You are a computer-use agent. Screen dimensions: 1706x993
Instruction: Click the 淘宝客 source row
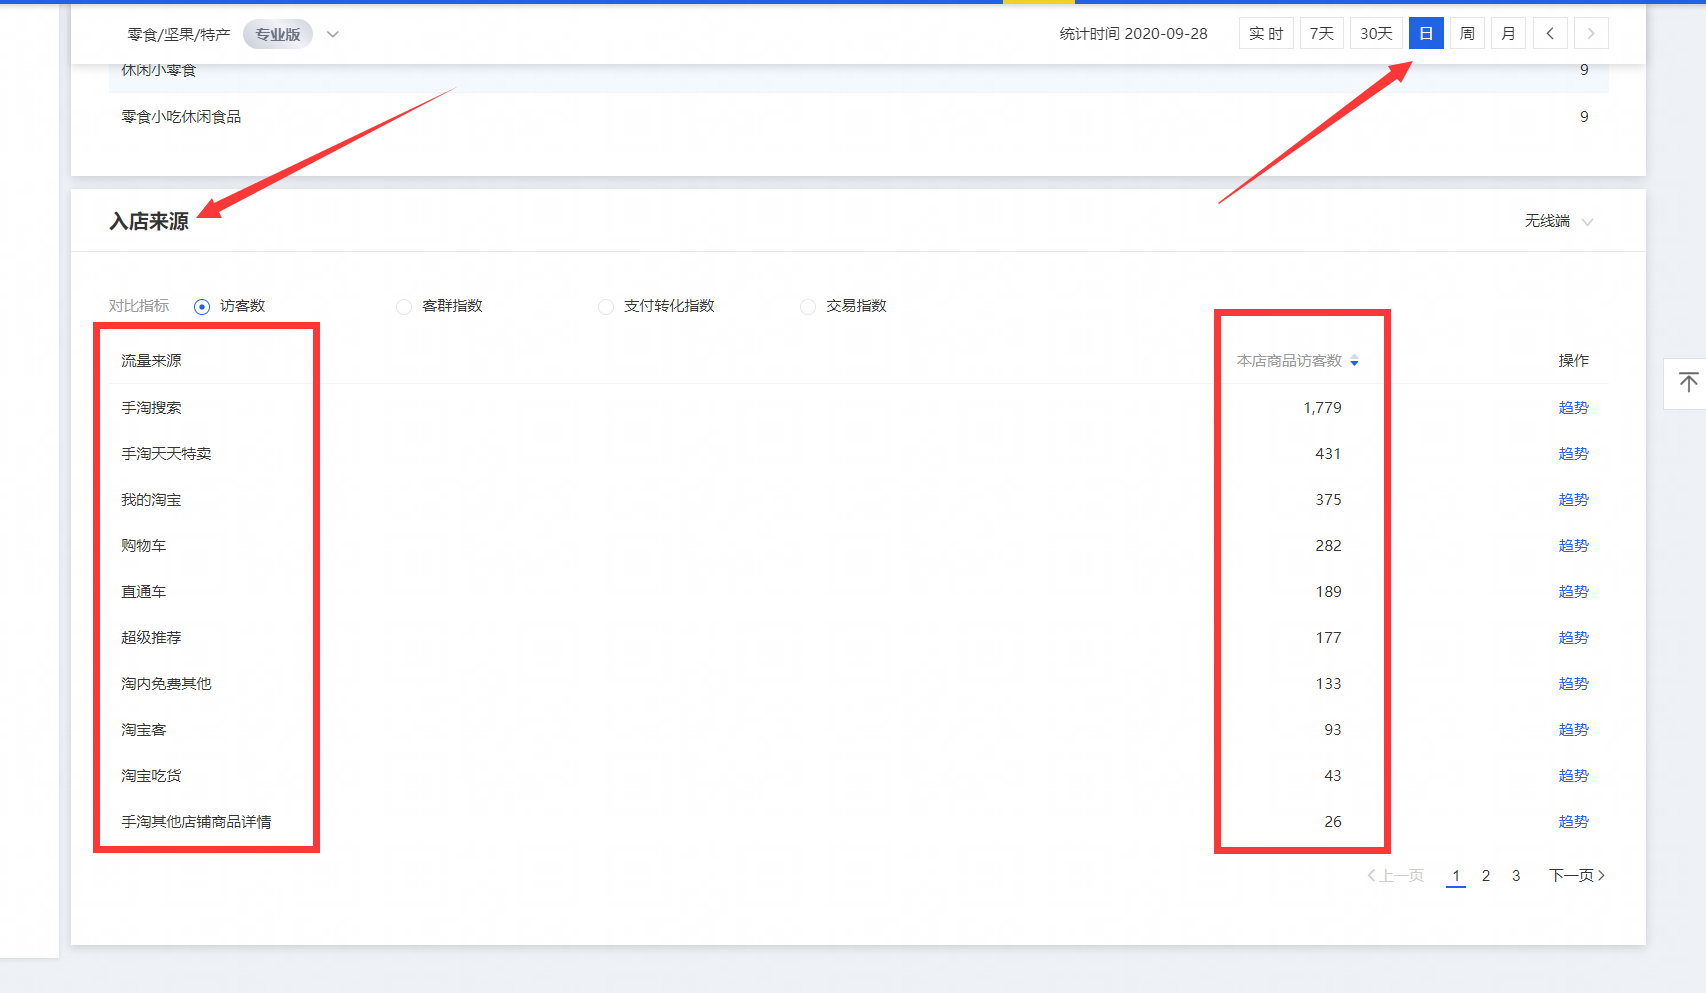click(x=858, y=730)
